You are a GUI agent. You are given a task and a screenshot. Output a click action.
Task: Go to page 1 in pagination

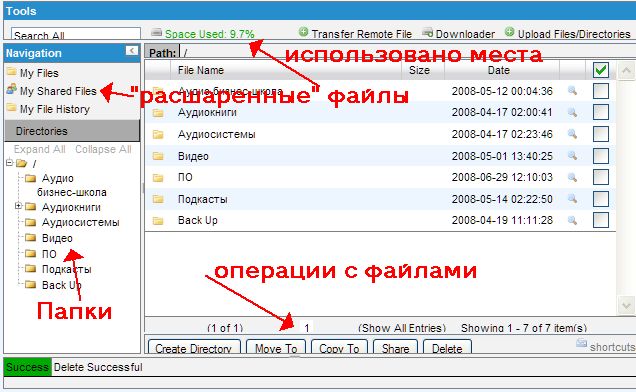(x=307, y=327)
